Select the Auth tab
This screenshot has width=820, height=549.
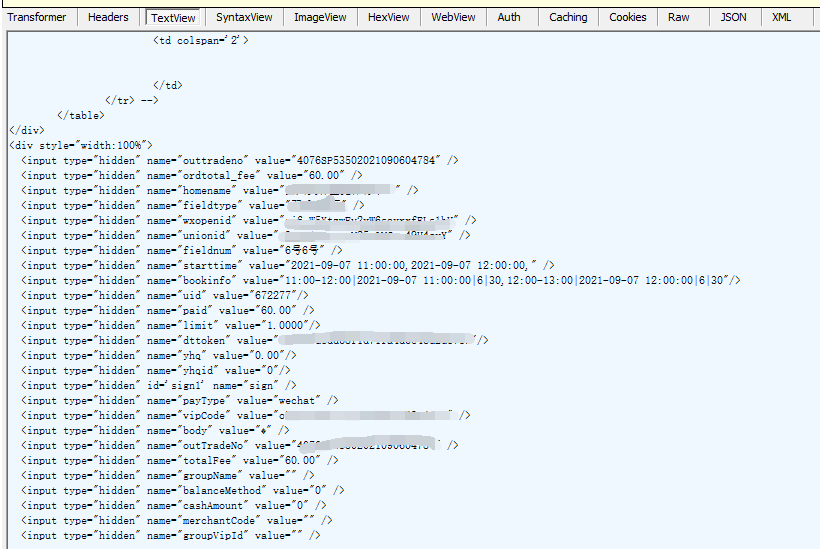509,17
